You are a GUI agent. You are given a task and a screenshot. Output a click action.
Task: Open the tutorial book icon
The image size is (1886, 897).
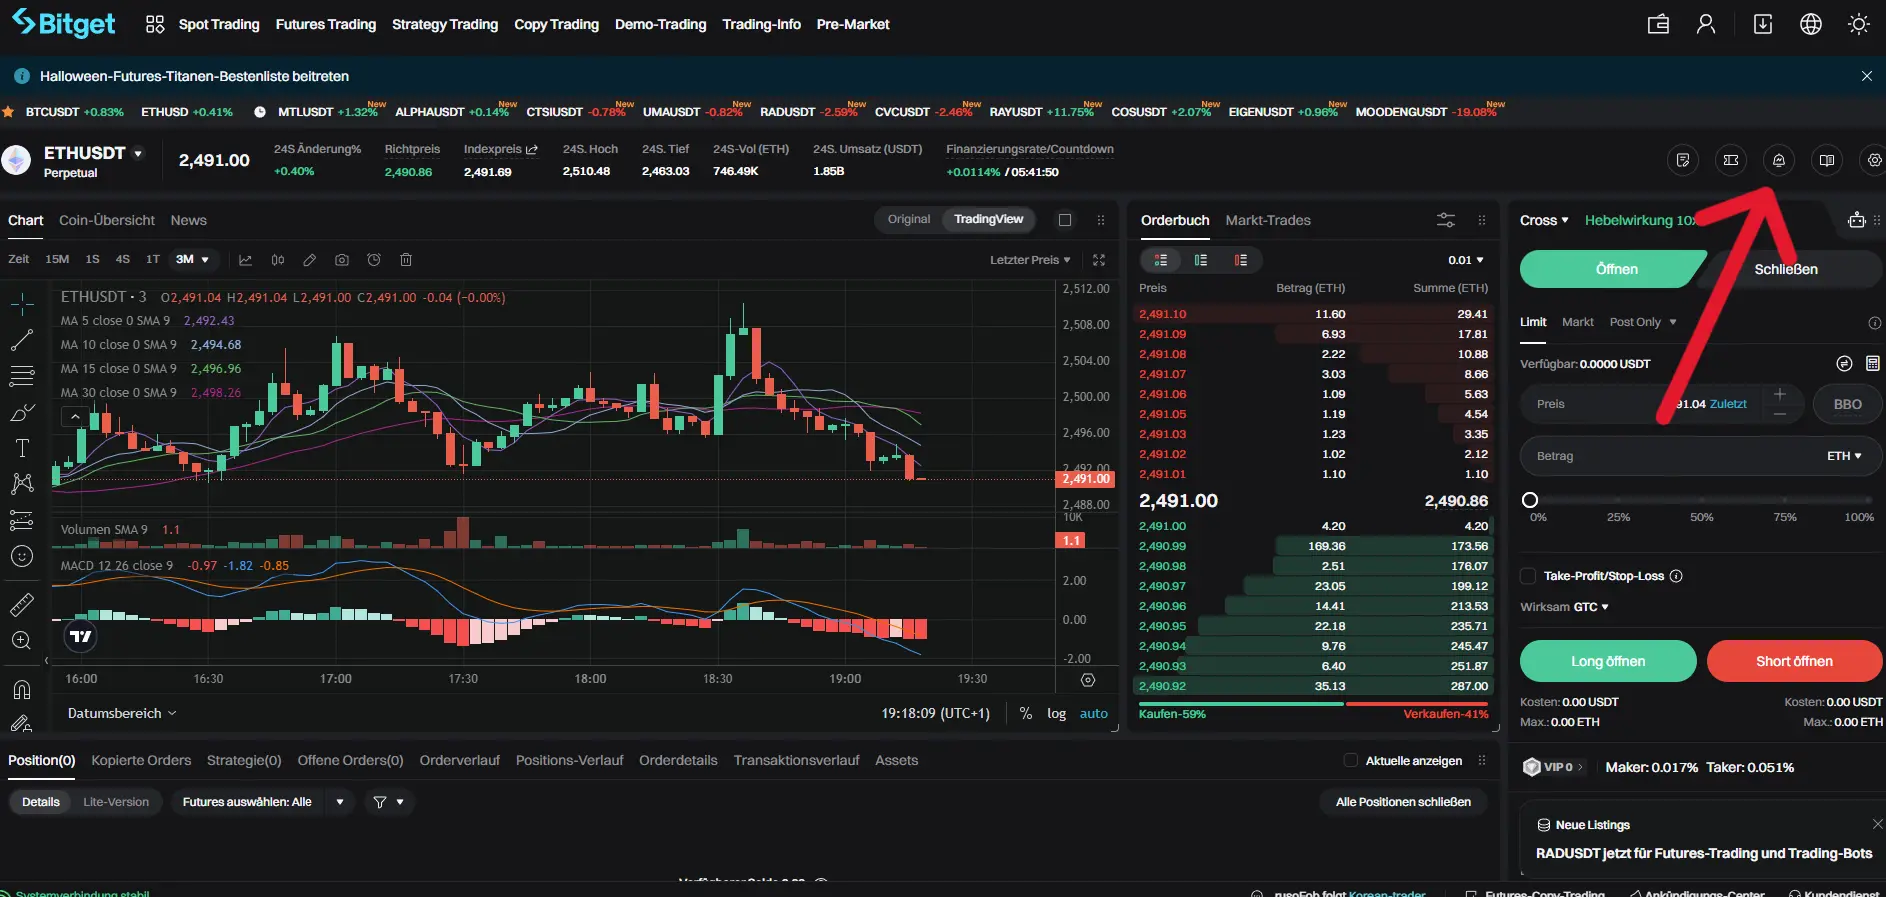[x=1827, y=160]
